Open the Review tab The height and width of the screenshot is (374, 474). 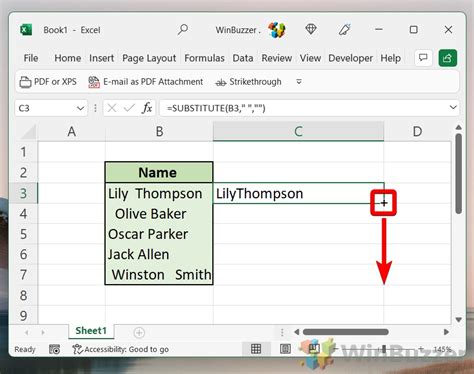(x=277, y=58)
